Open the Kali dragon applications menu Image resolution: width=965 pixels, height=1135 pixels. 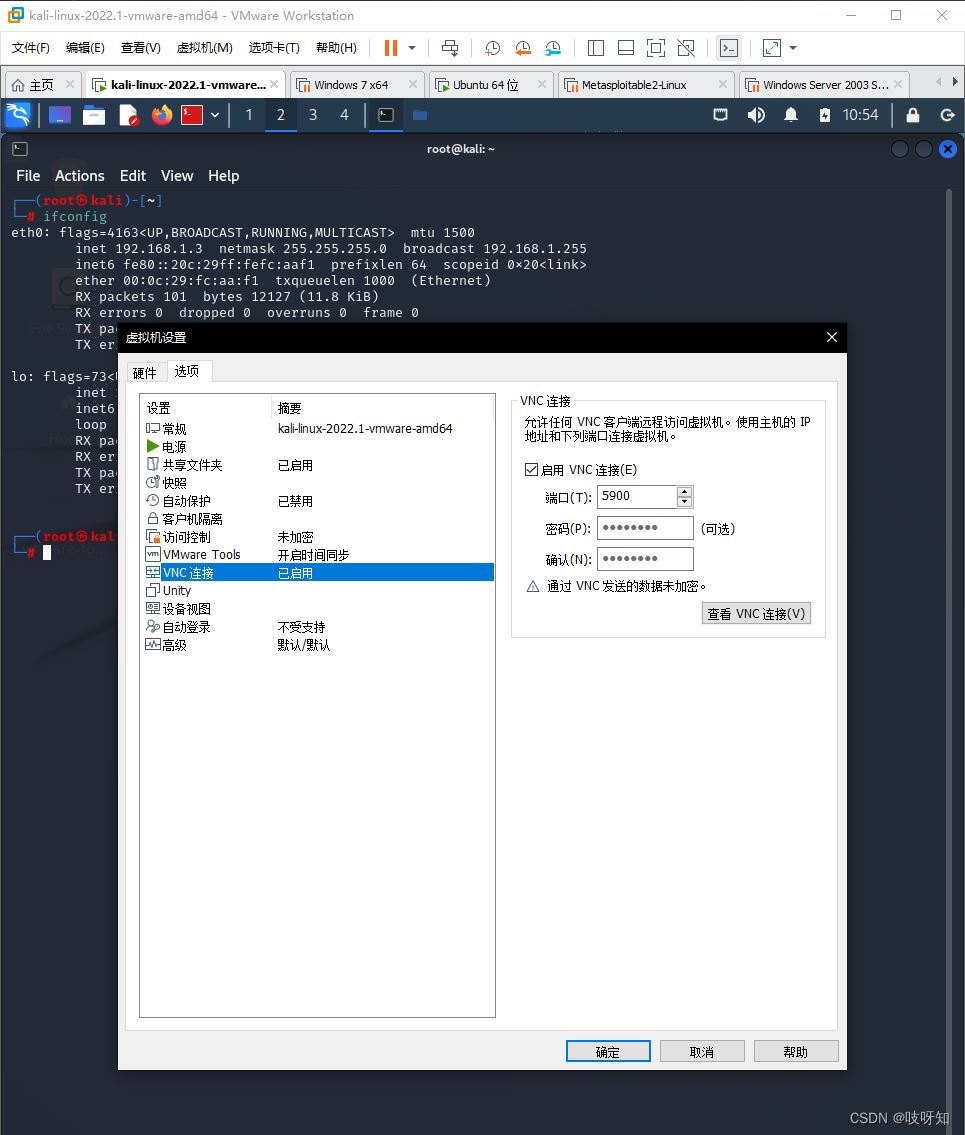point(18,115)
